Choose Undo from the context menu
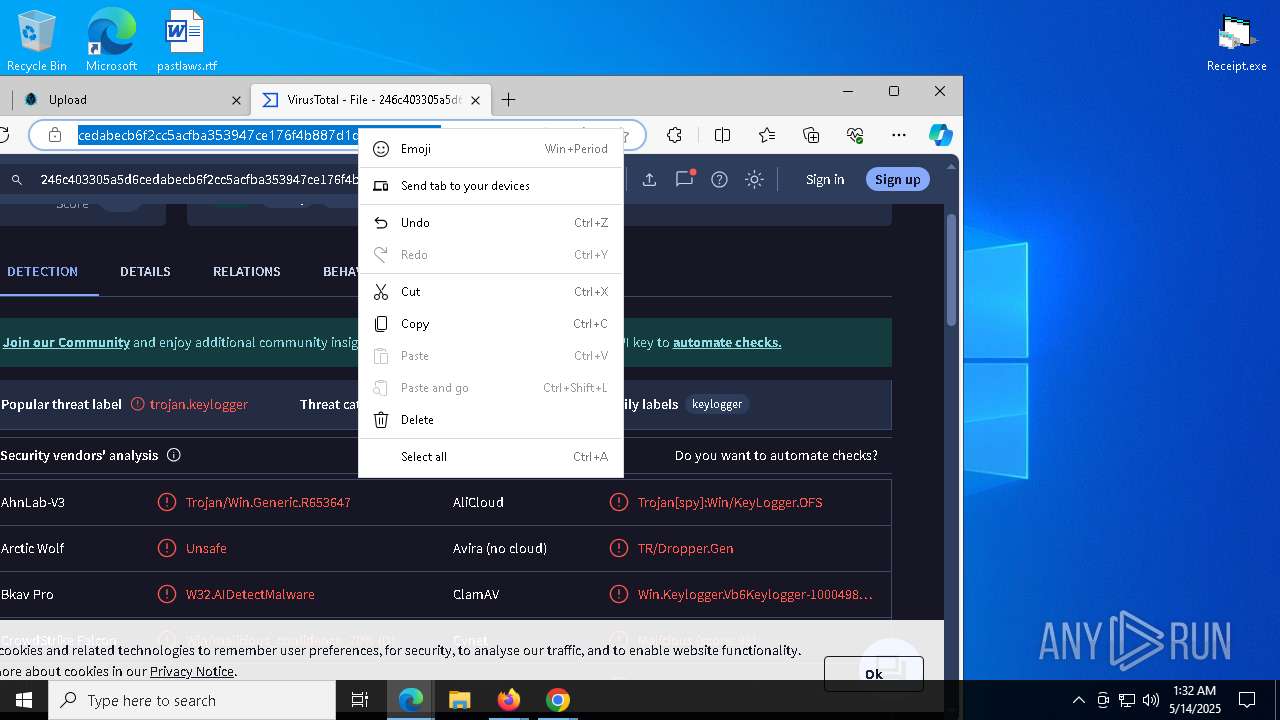The height and width of the screenshot is (720, 1280). [x=491, y=223]
